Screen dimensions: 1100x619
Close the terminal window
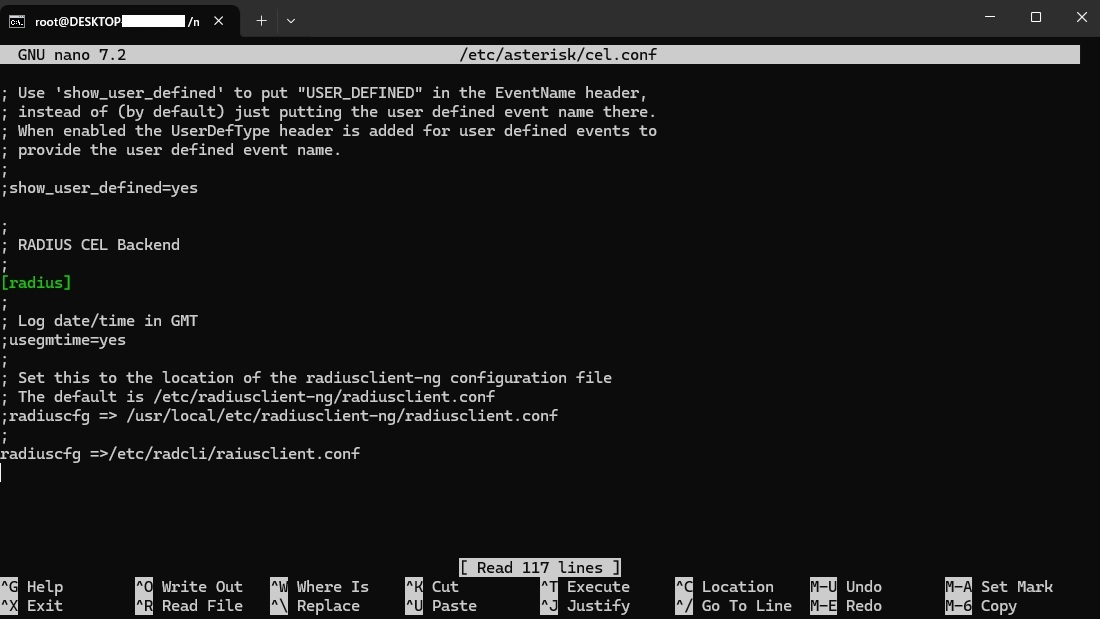tap(1081, 17)
